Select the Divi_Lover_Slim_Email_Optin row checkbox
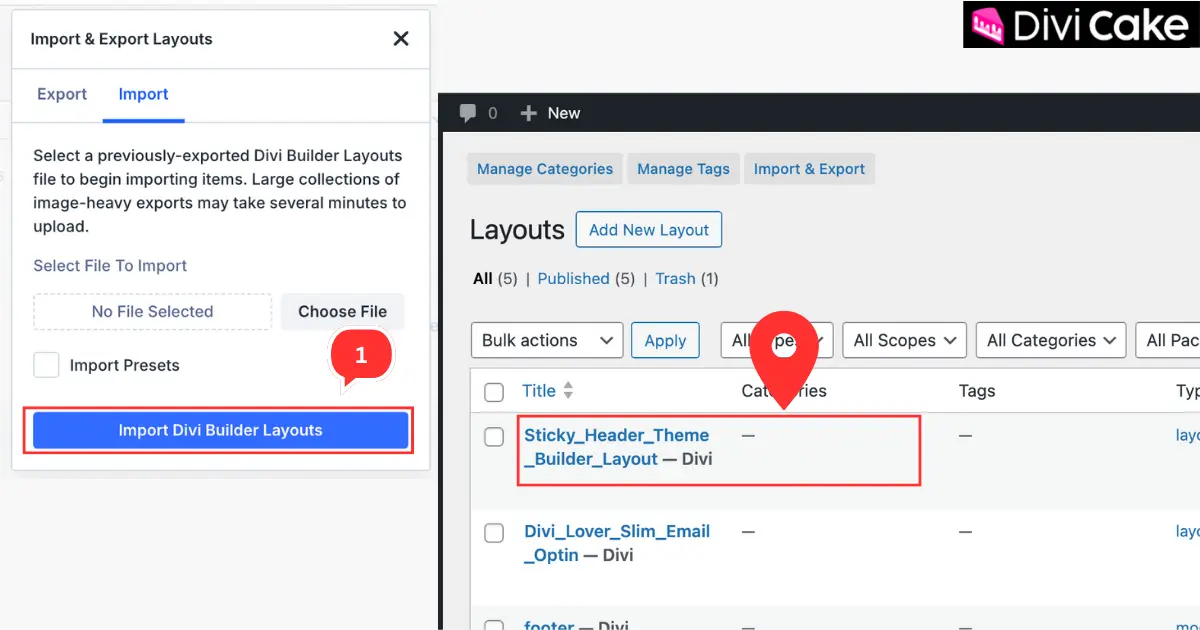 (x=494, y=533)
